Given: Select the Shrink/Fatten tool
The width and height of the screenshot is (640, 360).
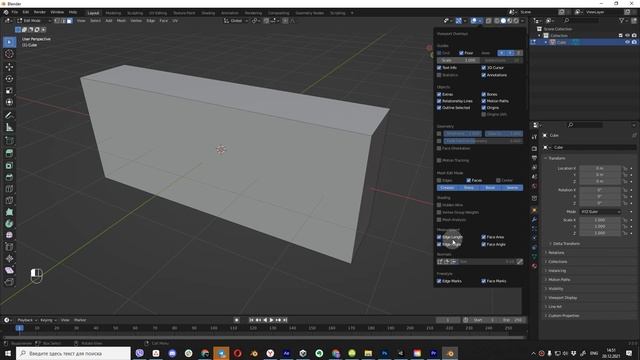Looking at the screenshot, I should pos(9,258).
